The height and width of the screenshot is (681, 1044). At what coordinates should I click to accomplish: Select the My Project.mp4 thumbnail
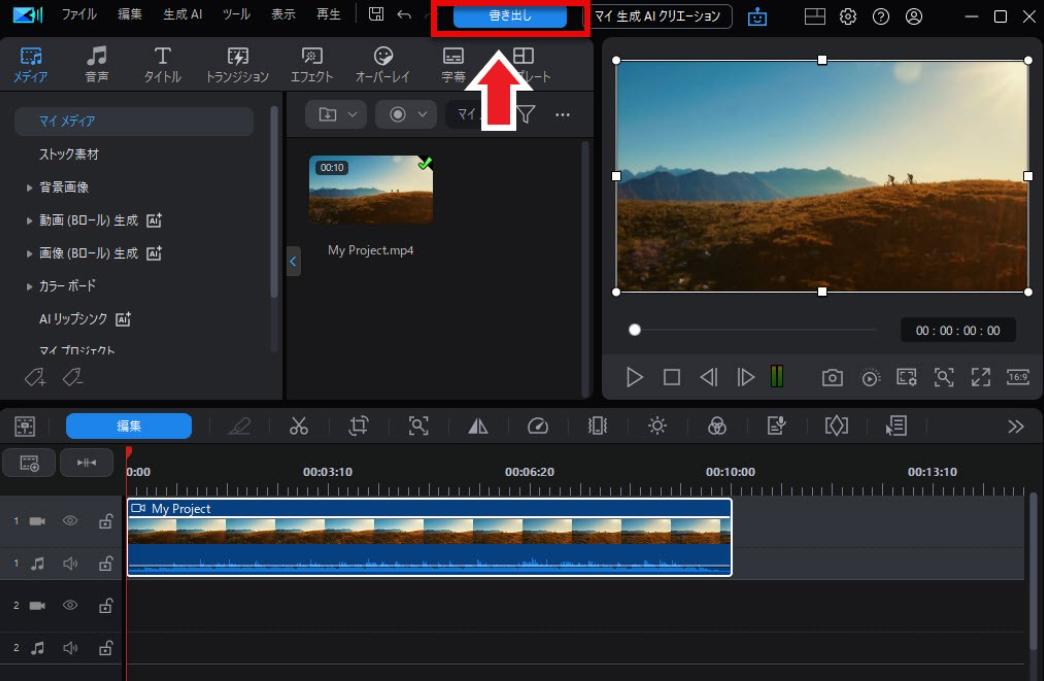click(371, 189)
